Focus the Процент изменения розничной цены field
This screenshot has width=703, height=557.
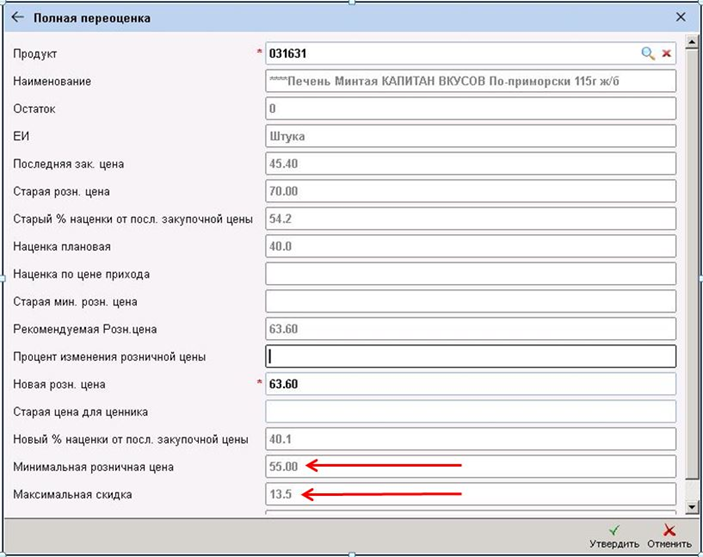click(470, 356)
